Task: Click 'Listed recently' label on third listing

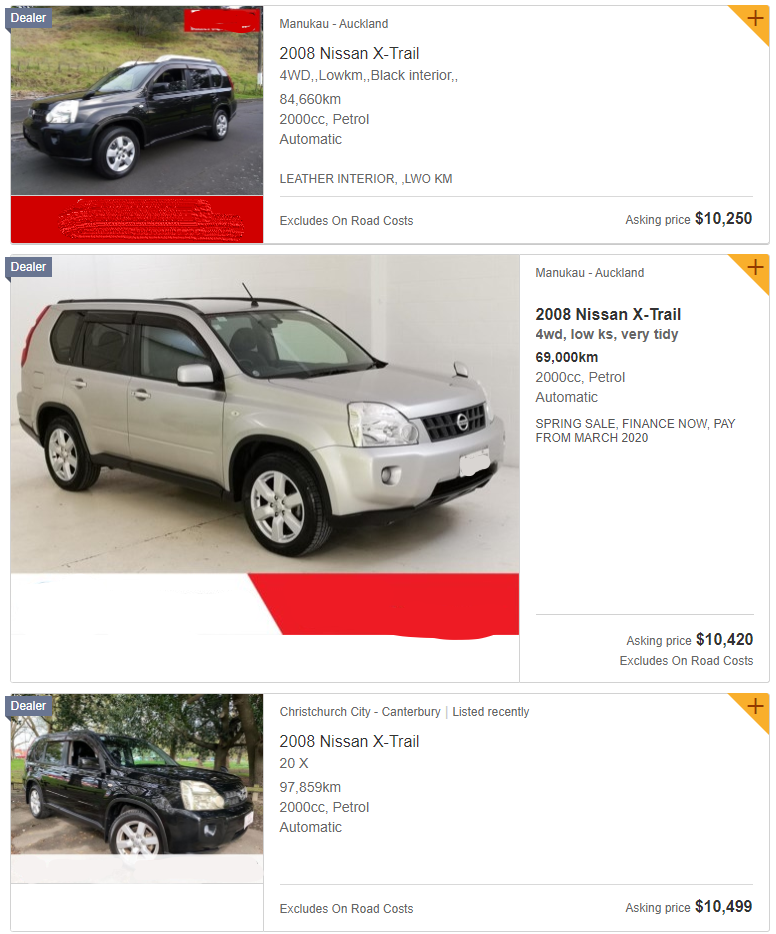Action: tap(491, 712)
